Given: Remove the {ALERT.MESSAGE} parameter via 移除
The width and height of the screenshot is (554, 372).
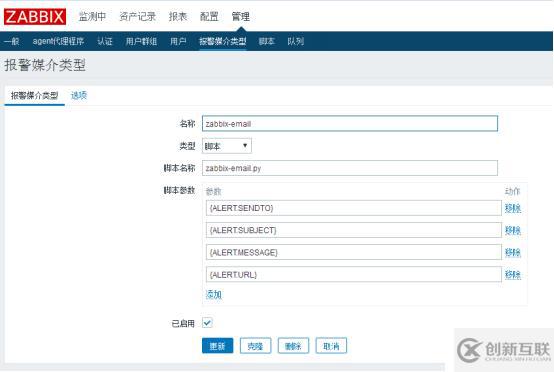Looking at the screenshot, I should [513, 253].
